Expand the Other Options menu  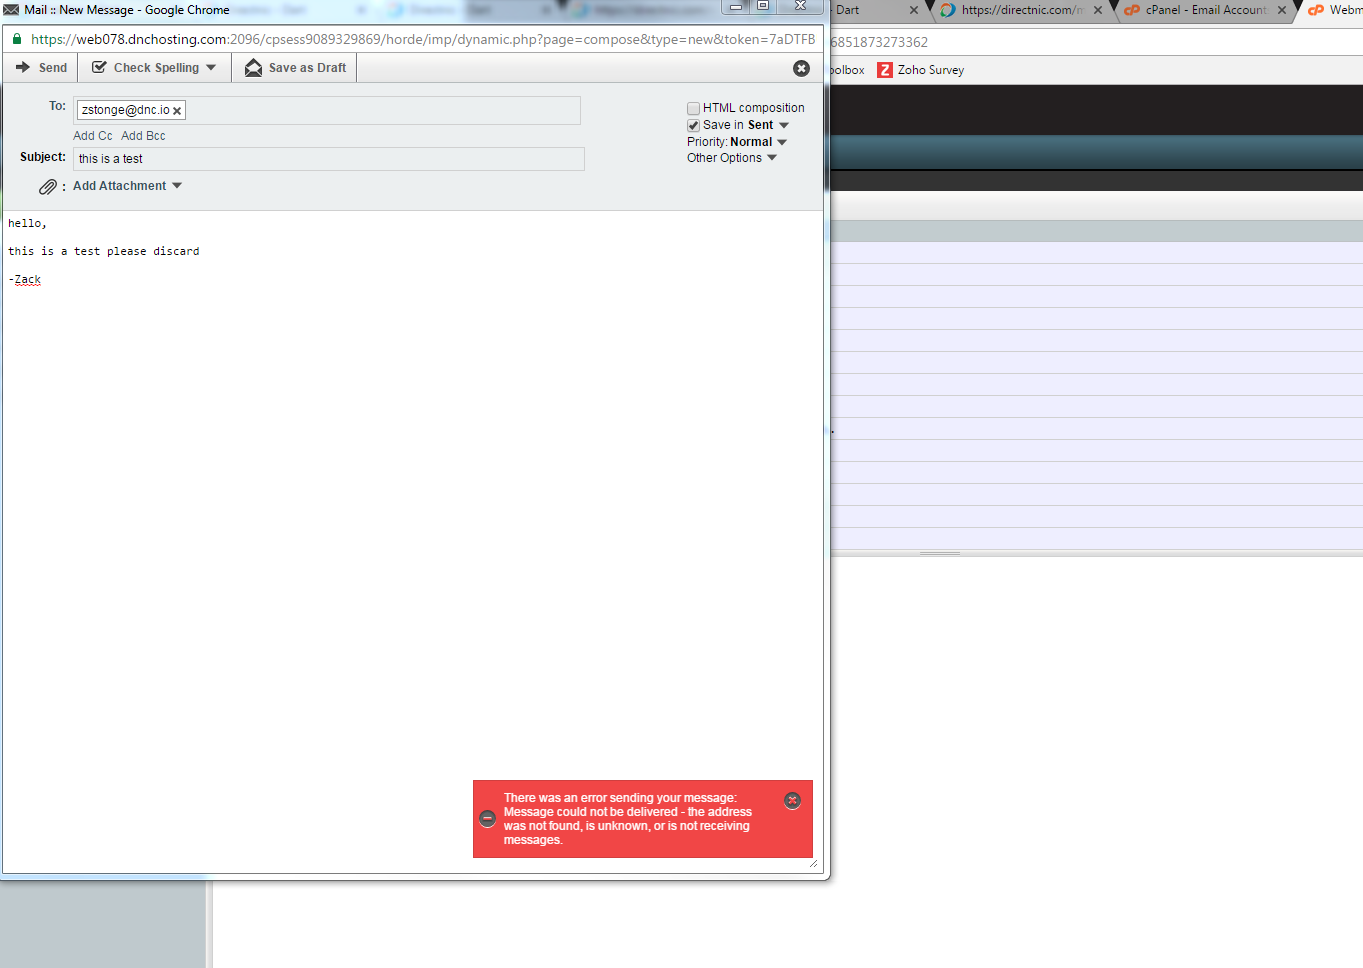click(772, 158)
